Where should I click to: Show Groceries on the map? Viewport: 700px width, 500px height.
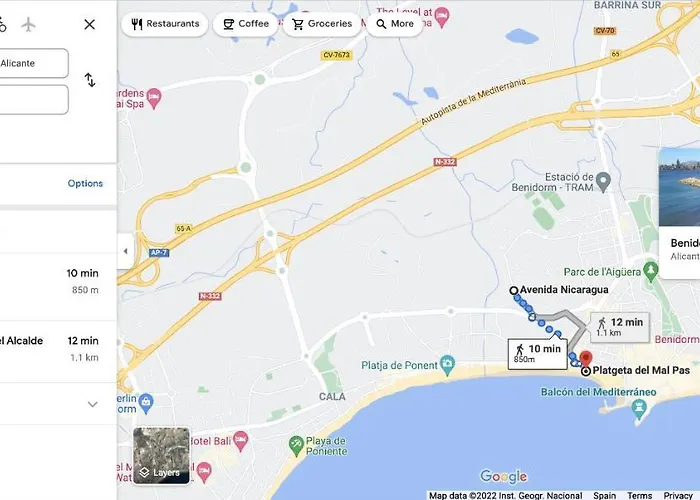322,24
